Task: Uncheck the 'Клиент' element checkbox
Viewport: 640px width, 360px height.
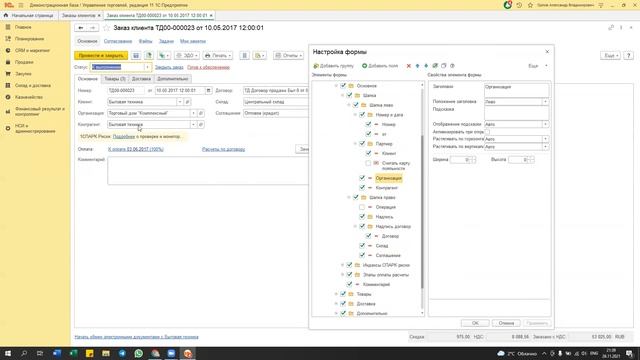Action: coord(369,153)
